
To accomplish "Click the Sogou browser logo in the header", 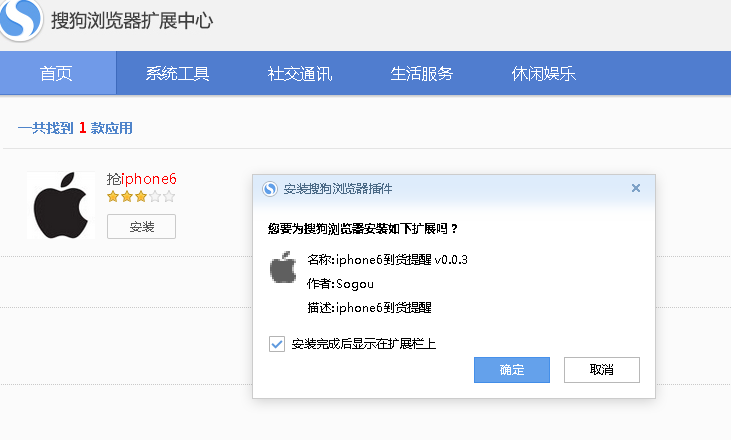I will tap(20, 20).
